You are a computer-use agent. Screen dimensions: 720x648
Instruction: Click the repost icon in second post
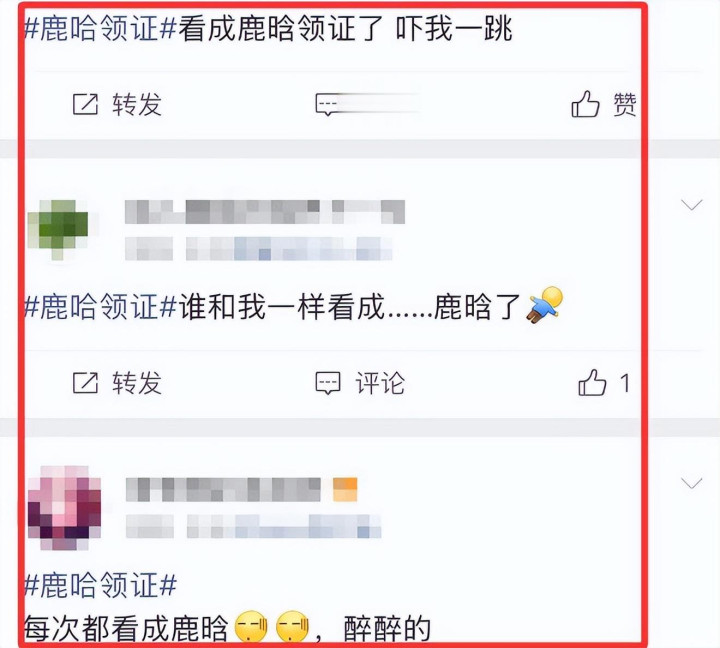click(85, 383)
